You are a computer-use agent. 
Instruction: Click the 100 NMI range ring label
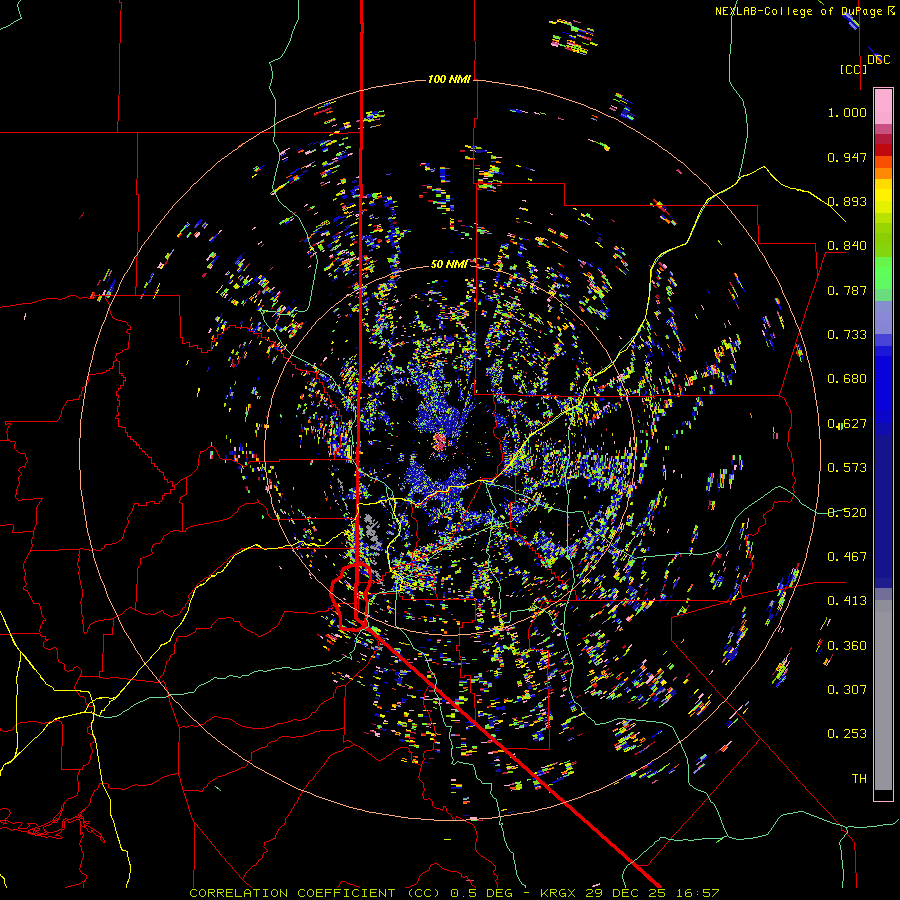[449, 79]
